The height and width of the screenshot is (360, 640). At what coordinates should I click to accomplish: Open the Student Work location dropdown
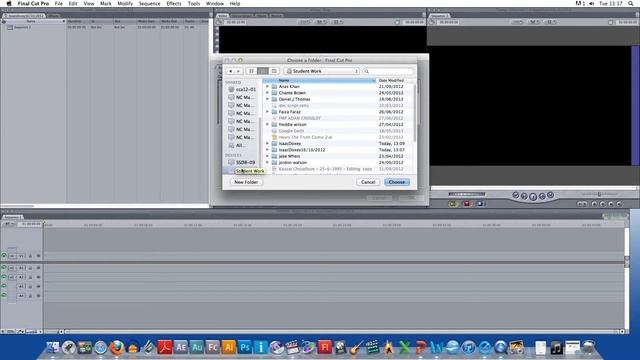click(x=322, y=71)
